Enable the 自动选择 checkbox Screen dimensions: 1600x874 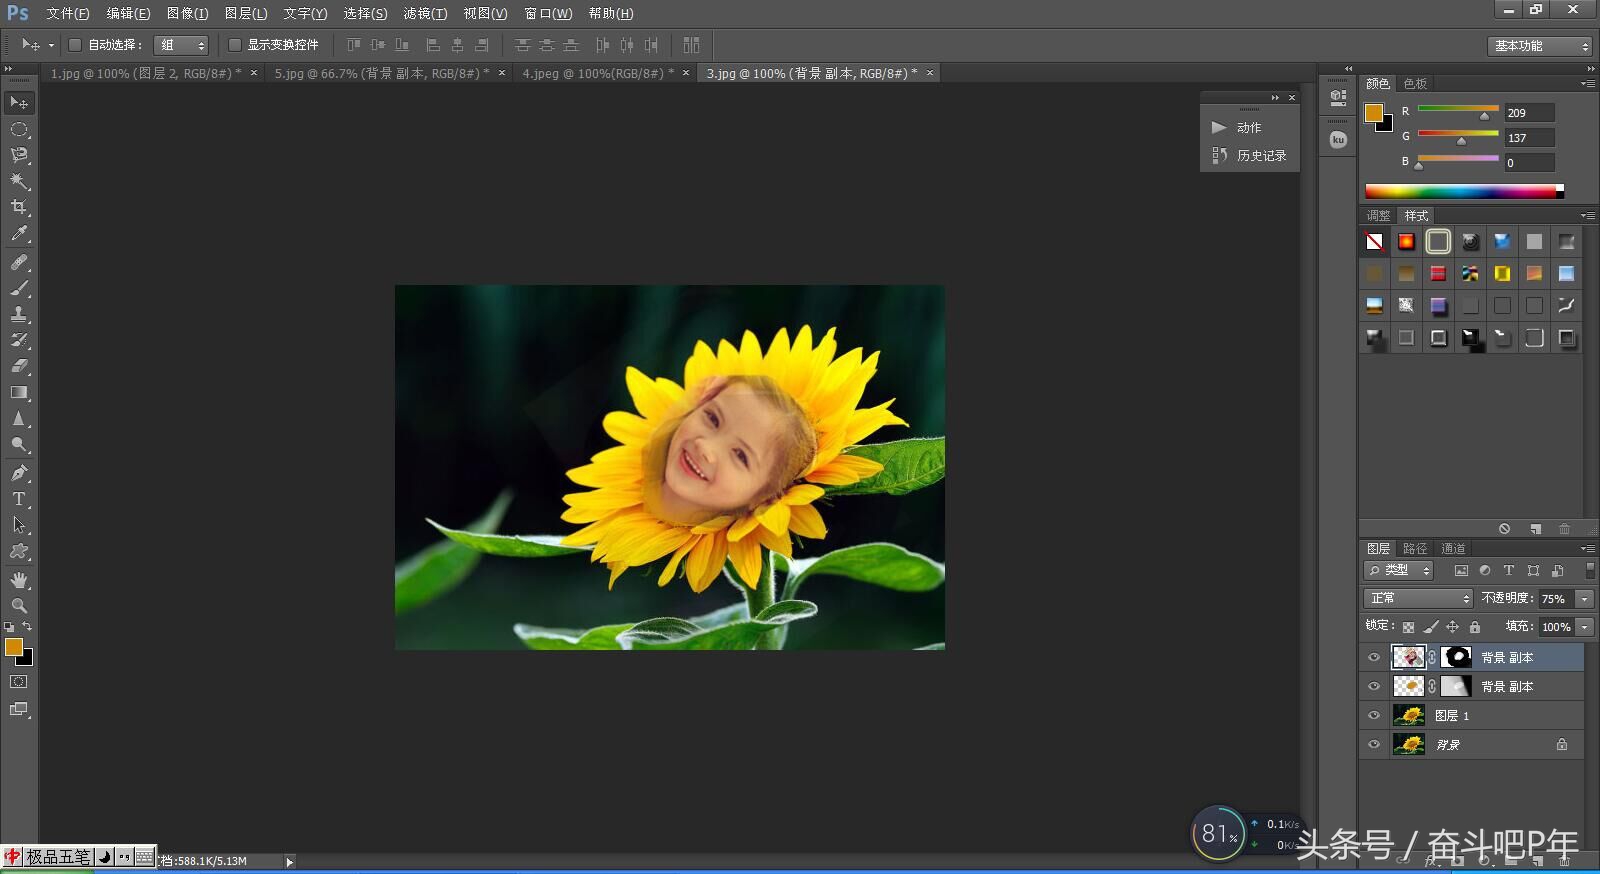click(75, 45)
